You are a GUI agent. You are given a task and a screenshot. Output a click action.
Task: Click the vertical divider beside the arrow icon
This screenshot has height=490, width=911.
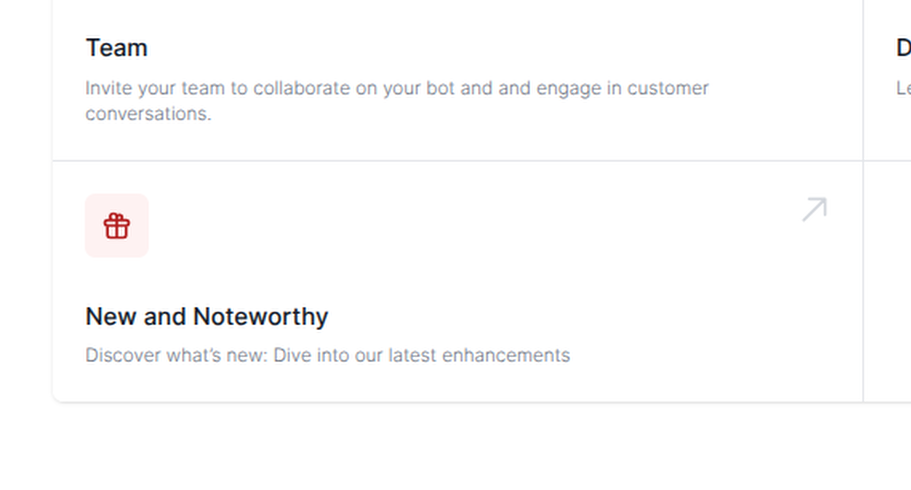pos(863,209)
